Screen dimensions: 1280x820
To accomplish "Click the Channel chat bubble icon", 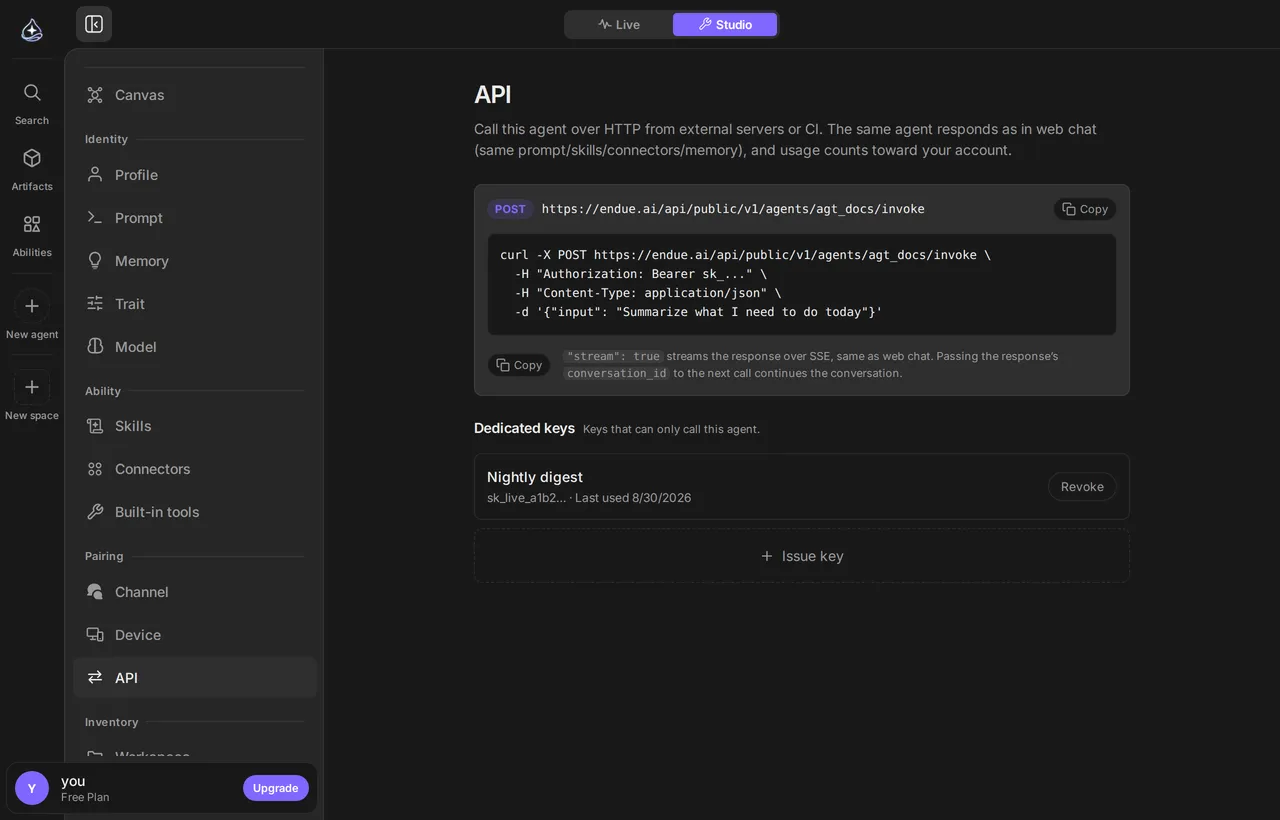I will click(95, 592).
